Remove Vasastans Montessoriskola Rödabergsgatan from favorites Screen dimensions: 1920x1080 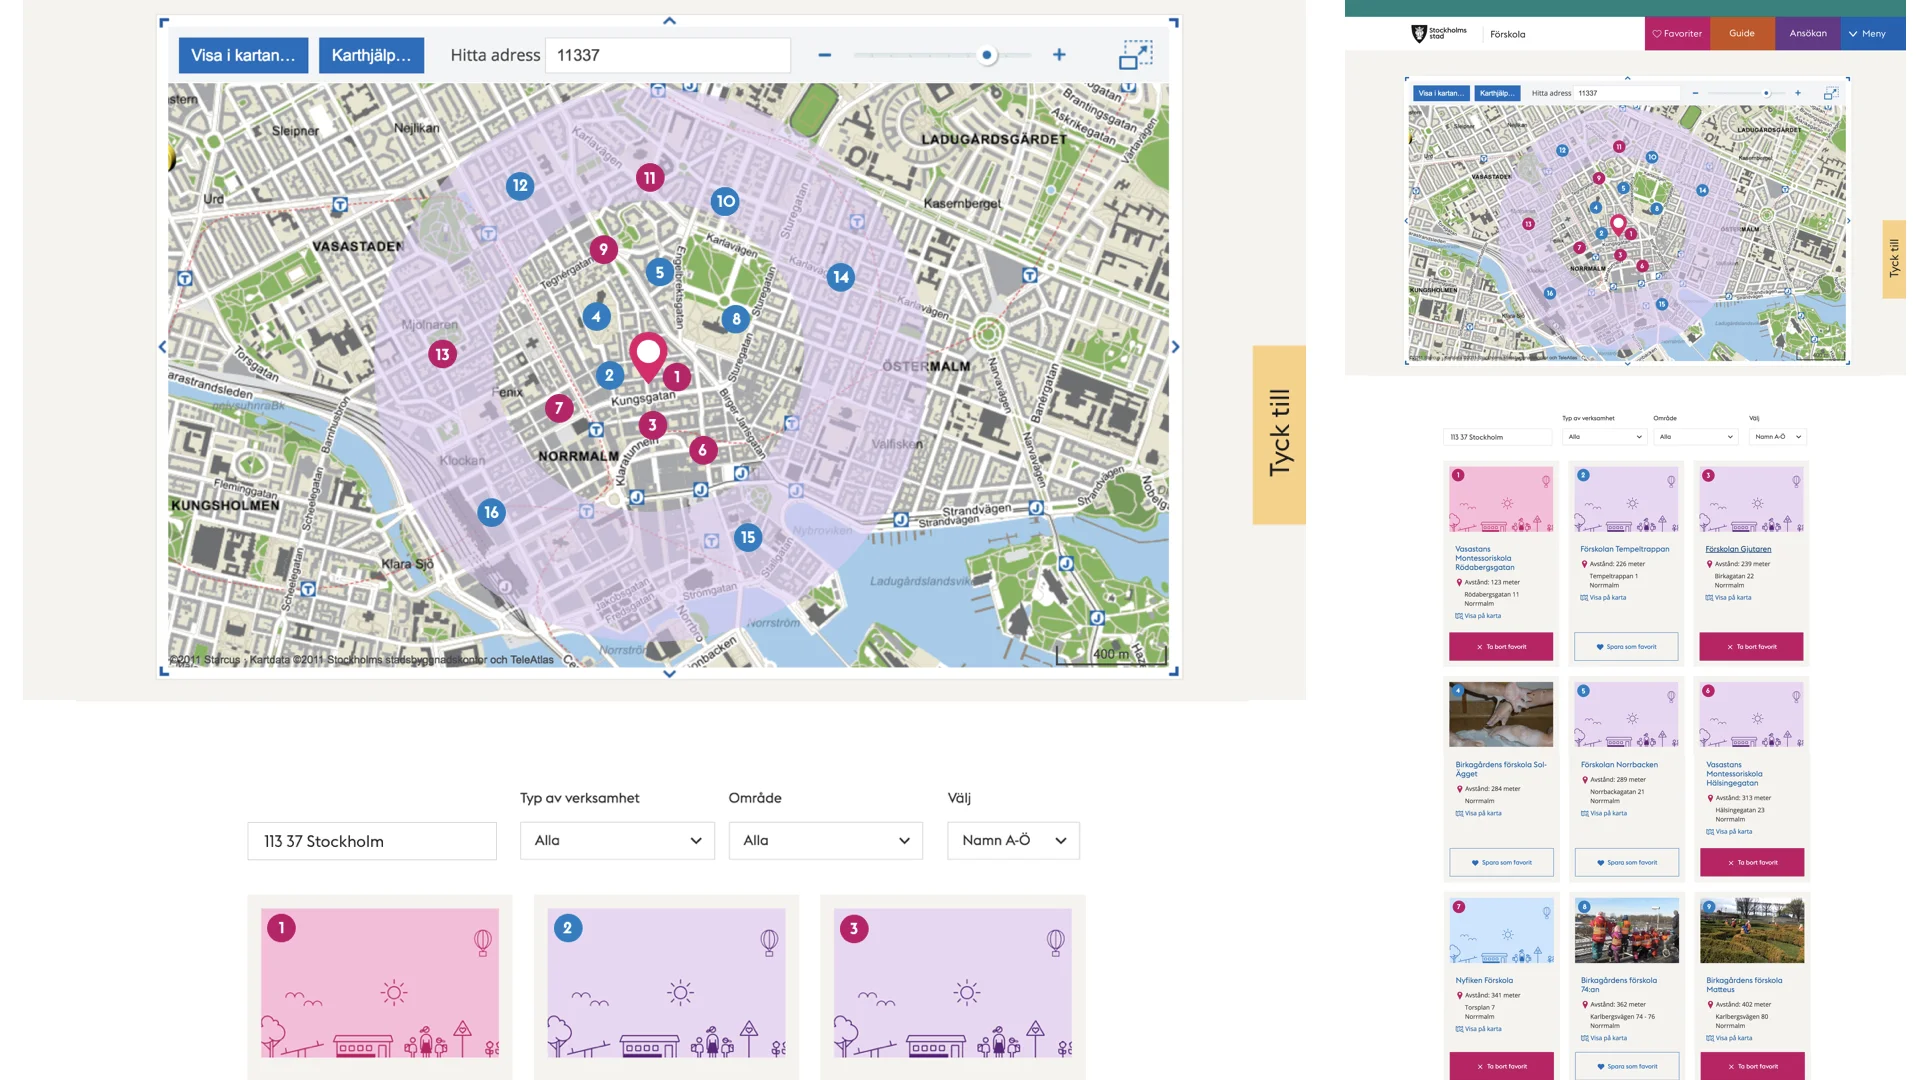[1501, 646]
